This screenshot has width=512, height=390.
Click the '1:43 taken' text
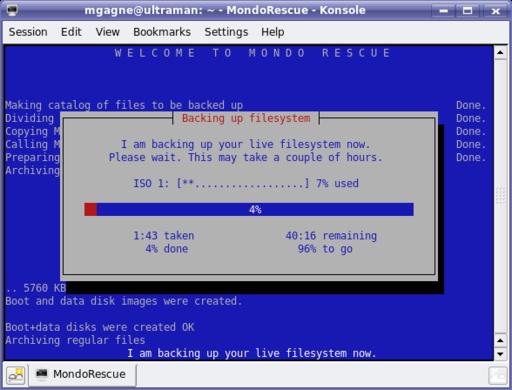click(x=164, y=236)
